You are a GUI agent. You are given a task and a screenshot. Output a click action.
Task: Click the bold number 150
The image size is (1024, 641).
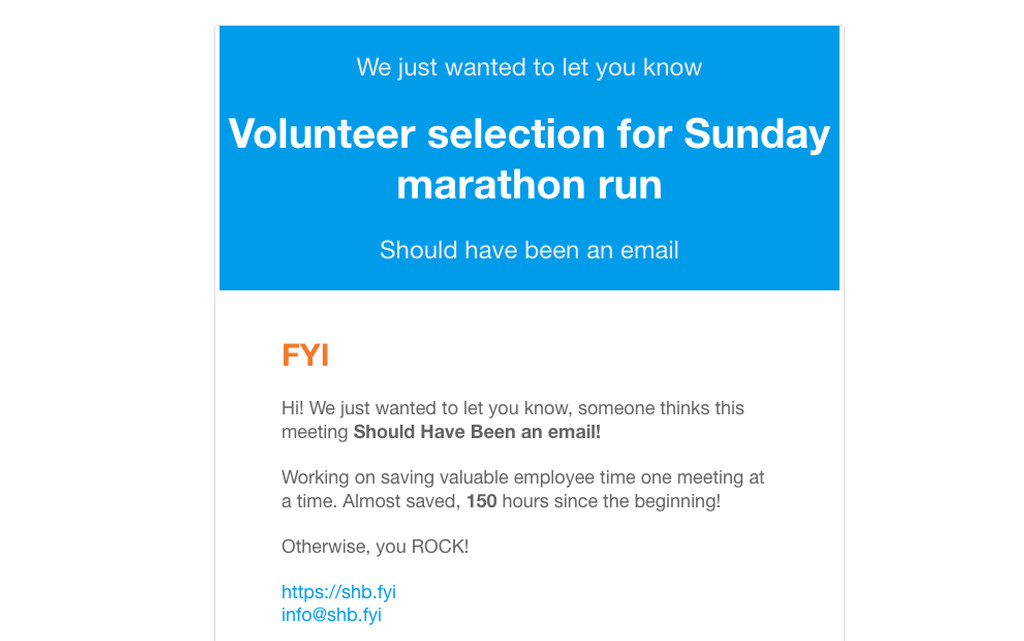(481, 501)
